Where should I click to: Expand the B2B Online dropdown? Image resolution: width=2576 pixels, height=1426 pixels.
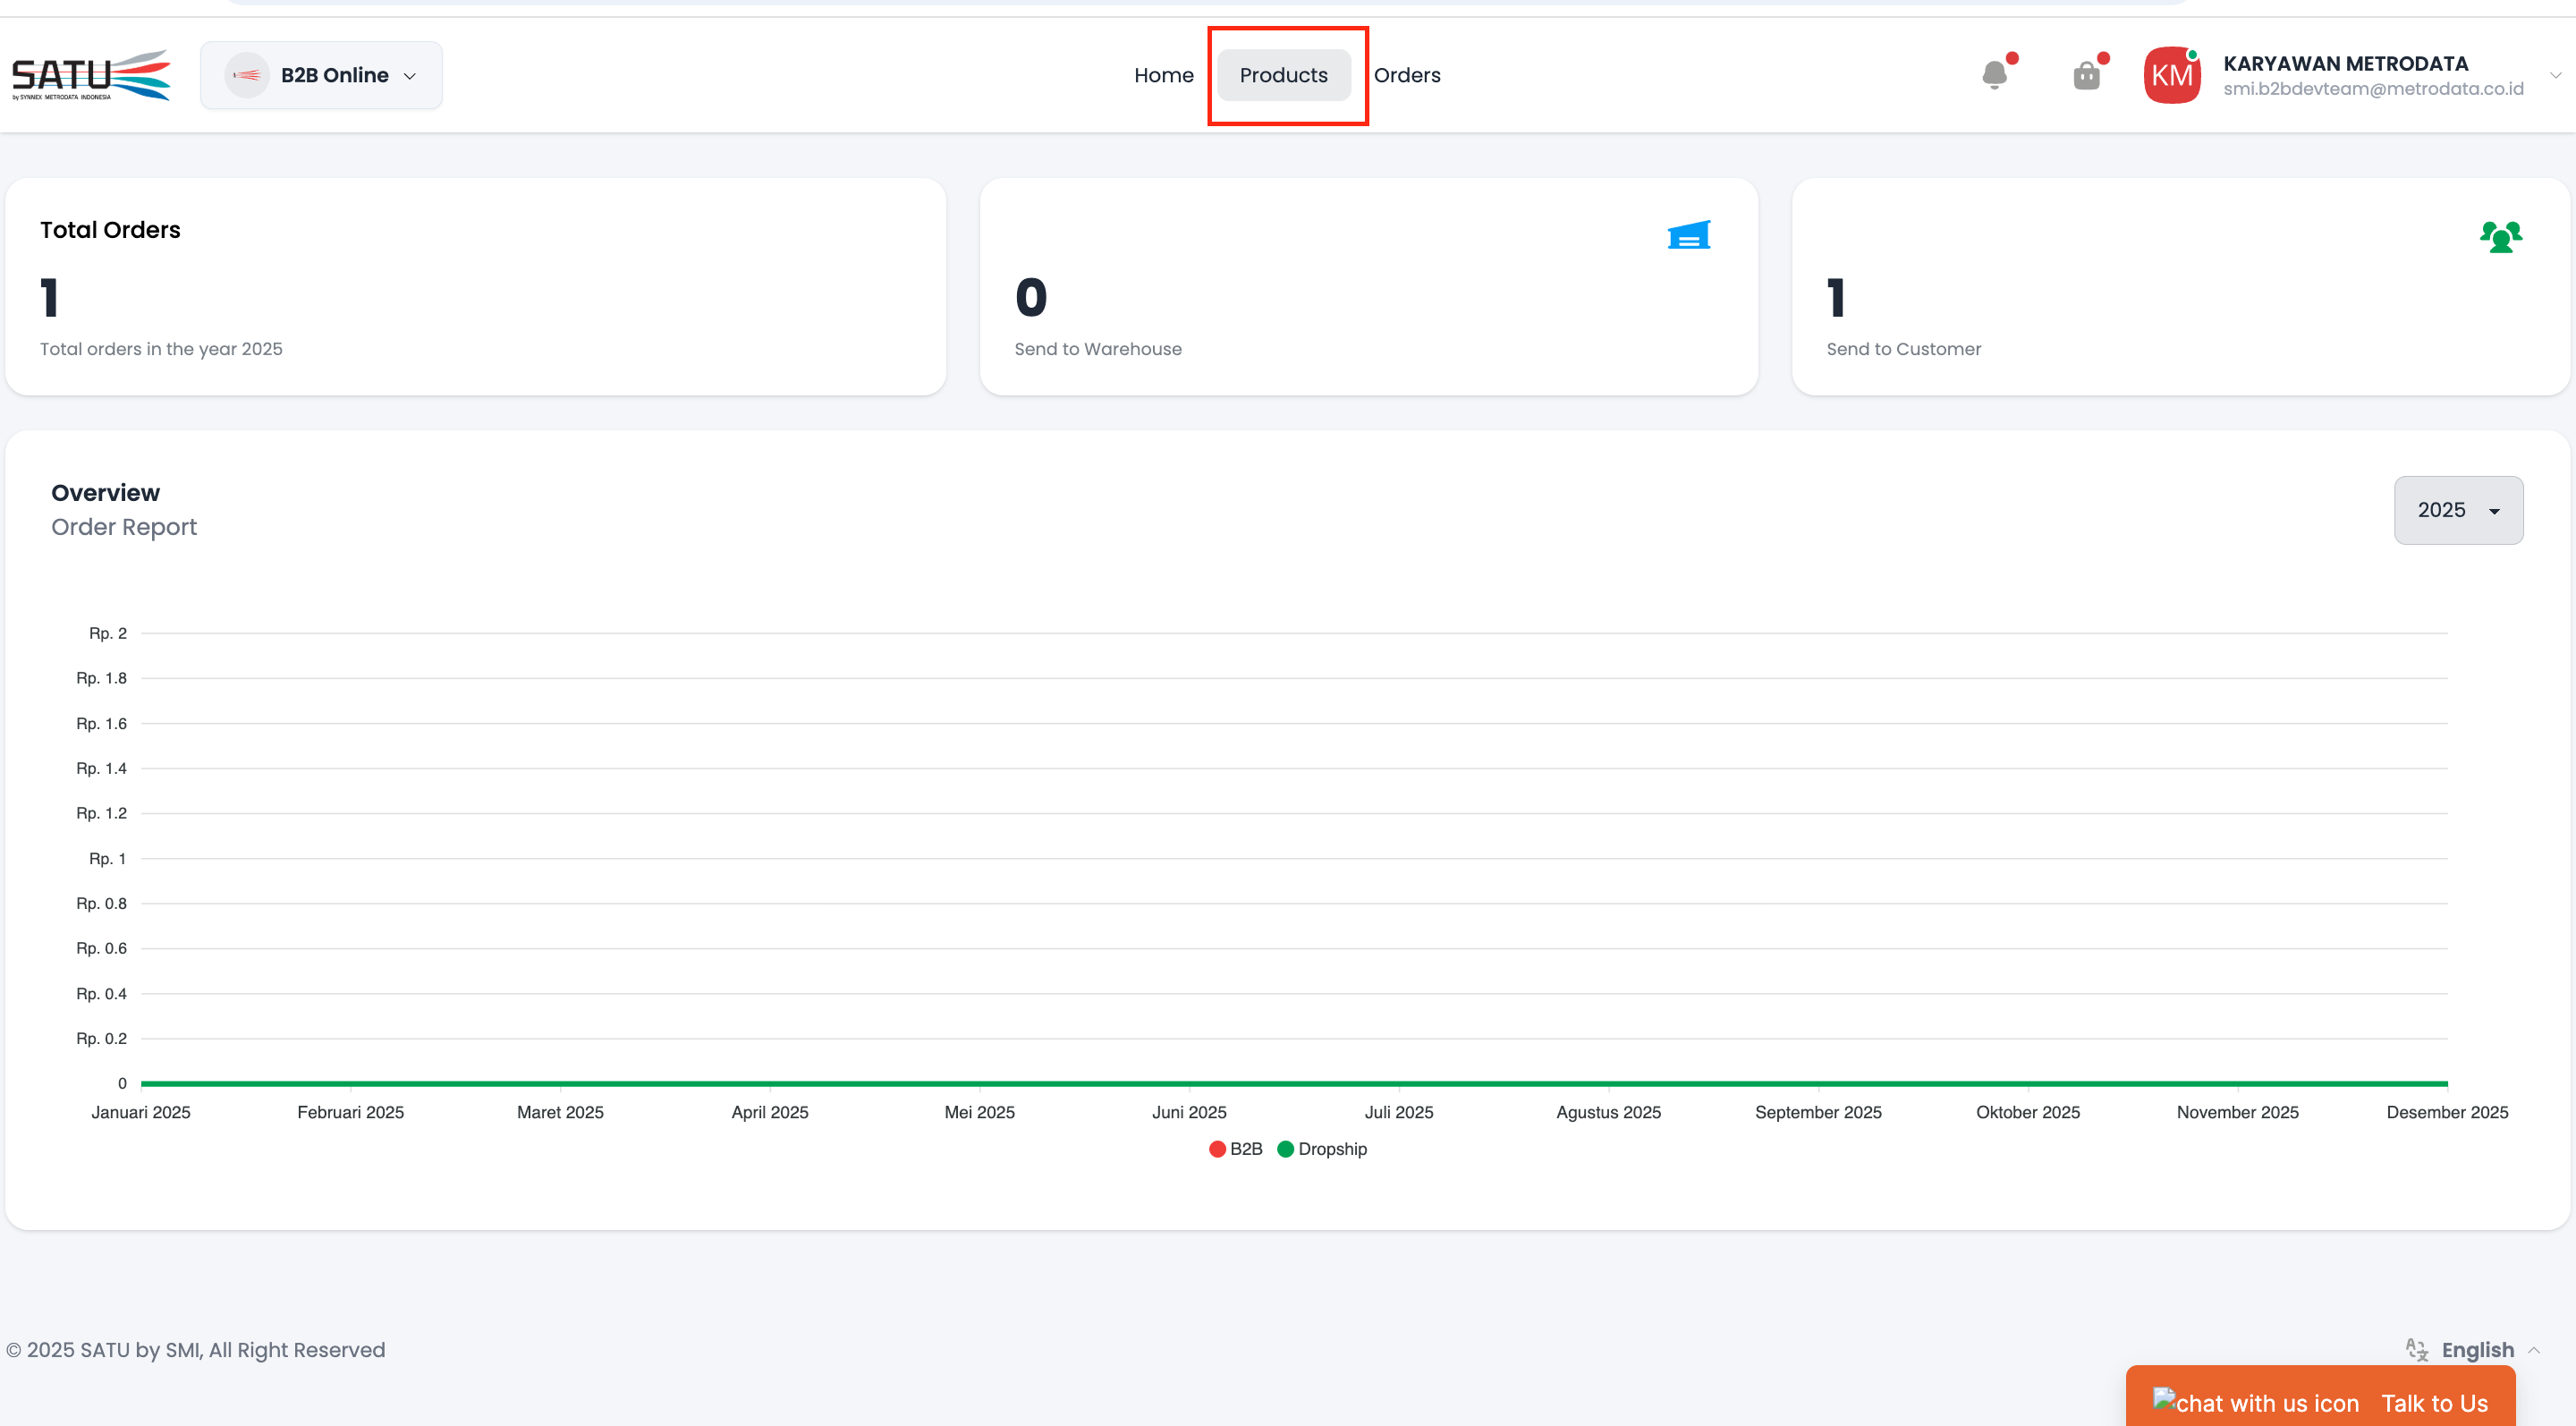tap(409, 76)
